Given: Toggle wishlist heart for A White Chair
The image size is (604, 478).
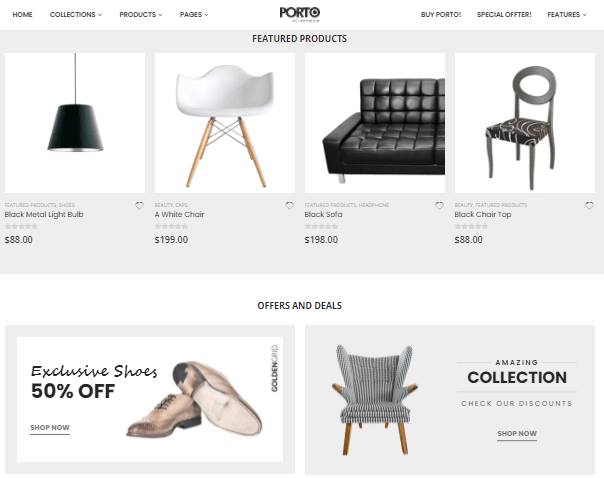Looking at the screenshot, I should coord(289,206).
